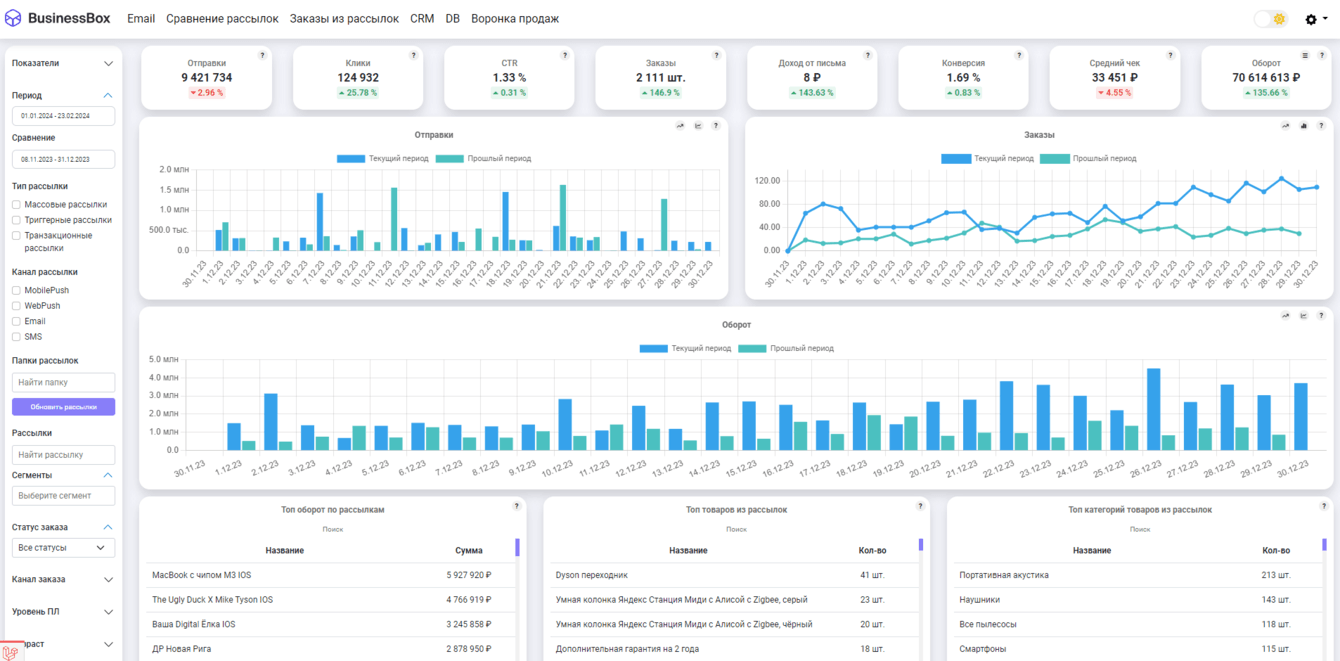Open help for the Отправки metric card

coord(263,56)
